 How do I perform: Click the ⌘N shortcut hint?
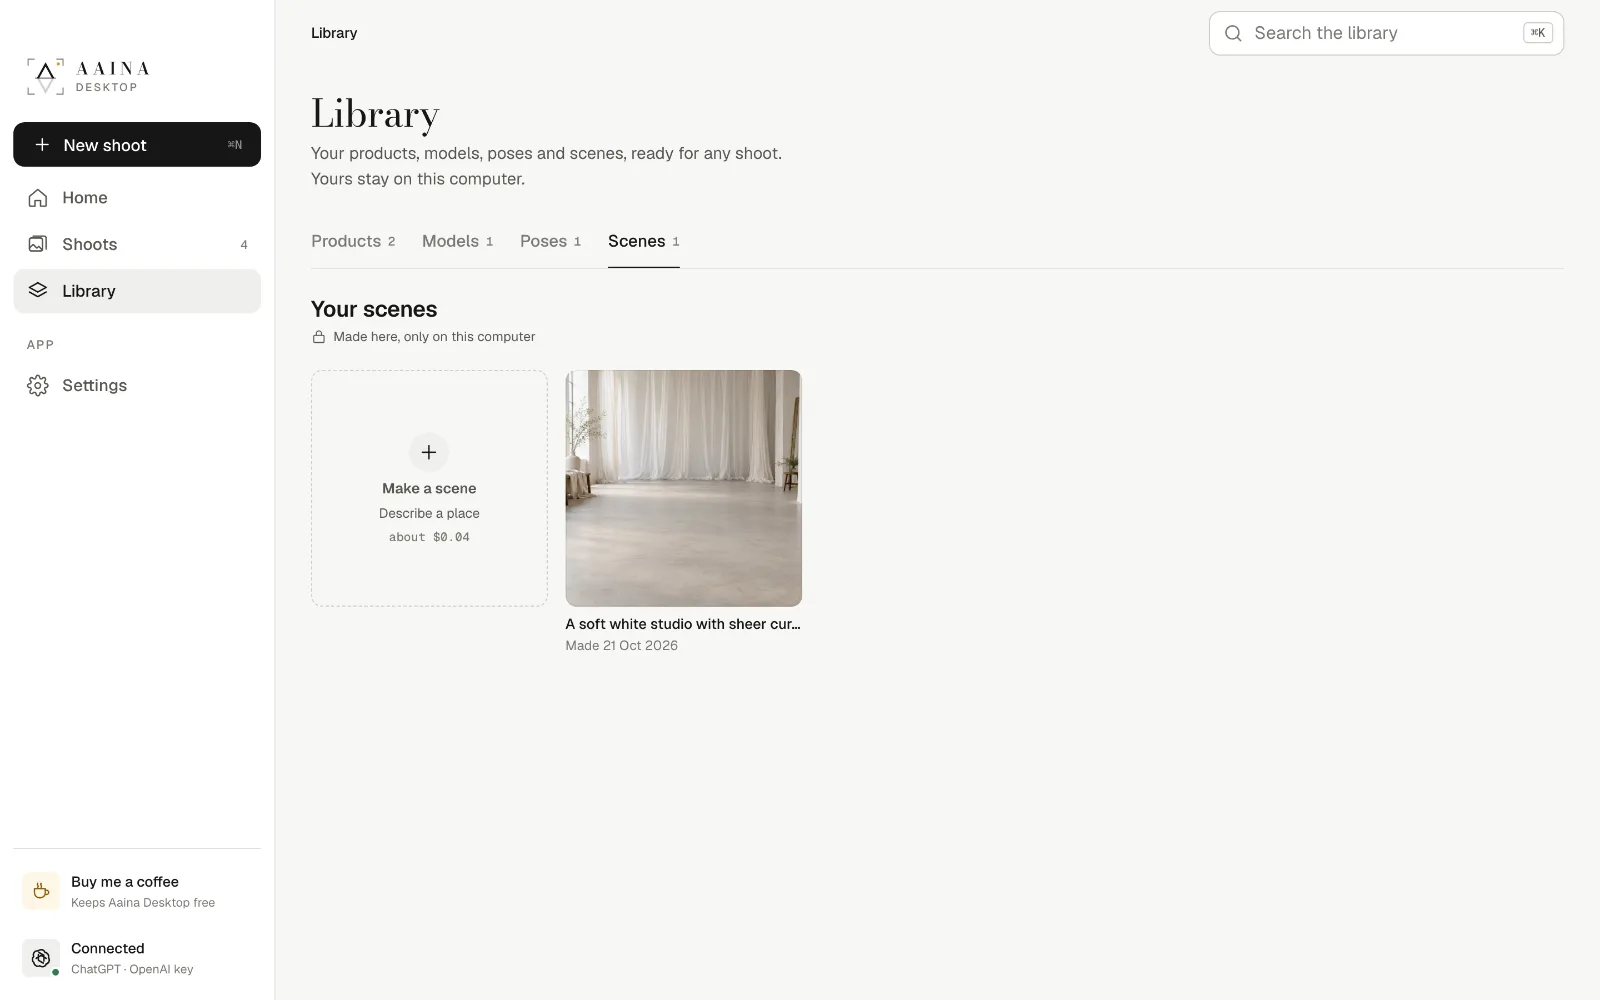(235, 145)
